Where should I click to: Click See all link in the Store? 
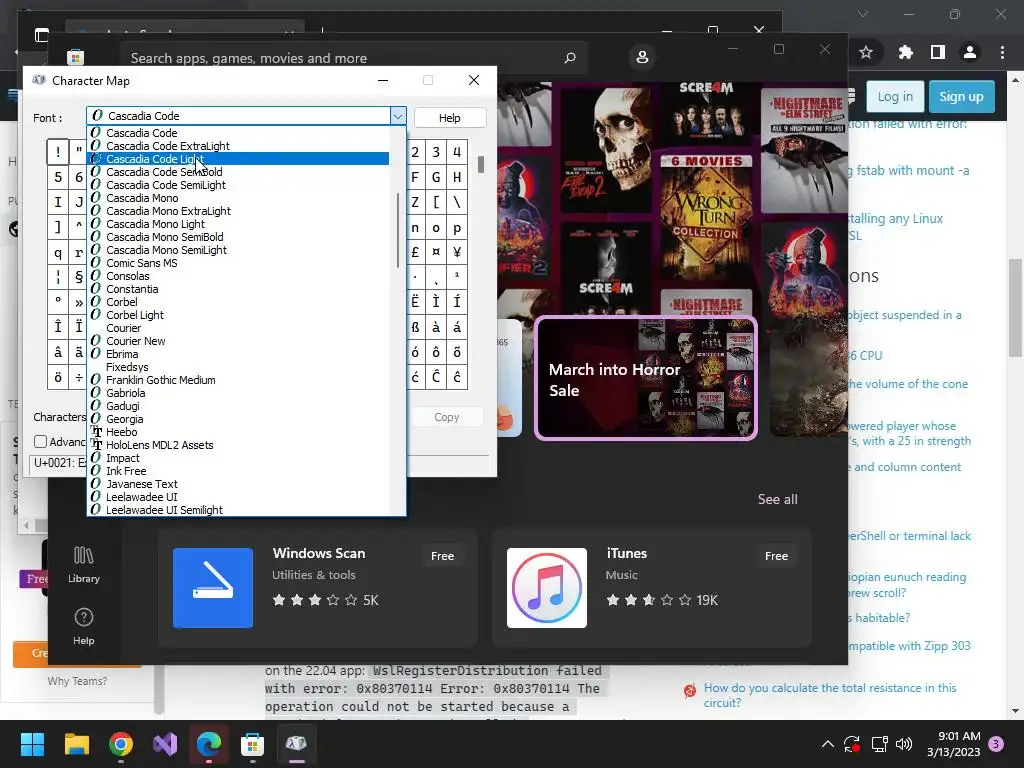[777, 499]
